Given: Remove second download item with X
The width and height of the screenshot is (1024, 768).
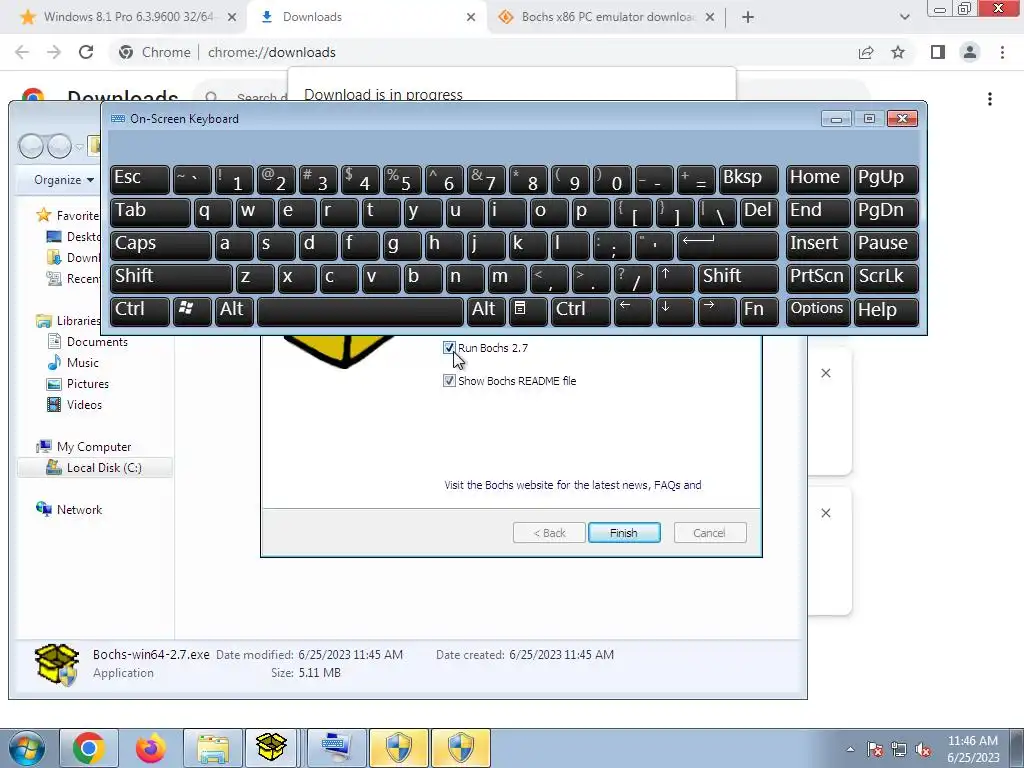Looking at the screenshot, I should (826, 513).
